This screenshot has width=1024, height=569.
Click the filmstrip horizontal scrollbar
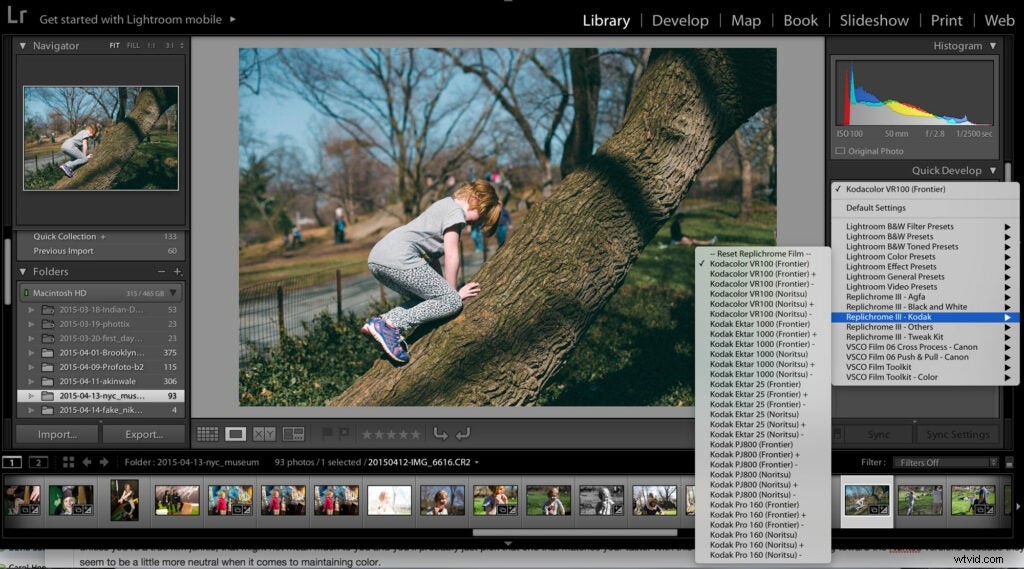575,532
